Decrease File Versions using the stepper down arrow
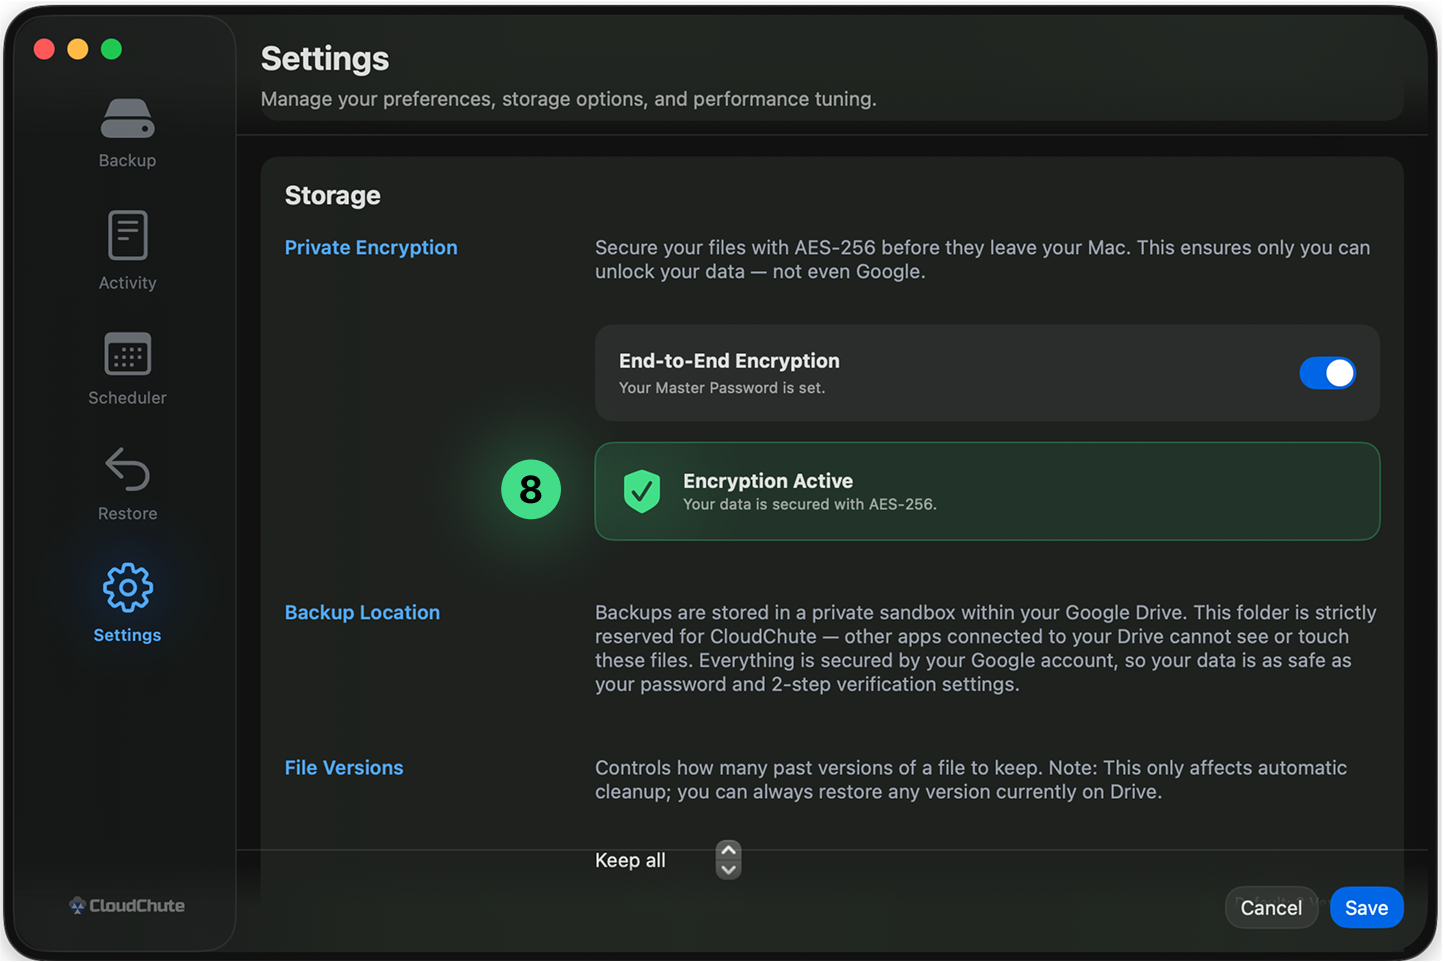The width and height of the screenshot is (1443, 962). [x=729, y=870]
